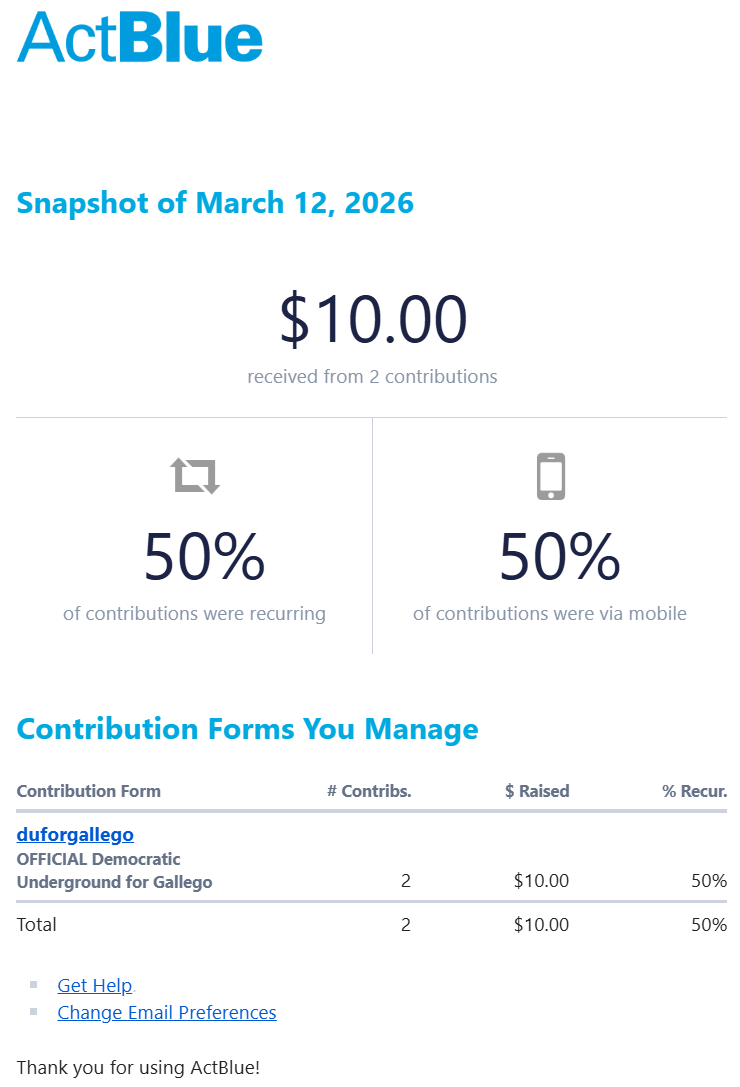The image size is (740, 1087).
Task: Click the bullet beside Change Email Preferences
Action: pyautogui.click(x=34, y=1012)
